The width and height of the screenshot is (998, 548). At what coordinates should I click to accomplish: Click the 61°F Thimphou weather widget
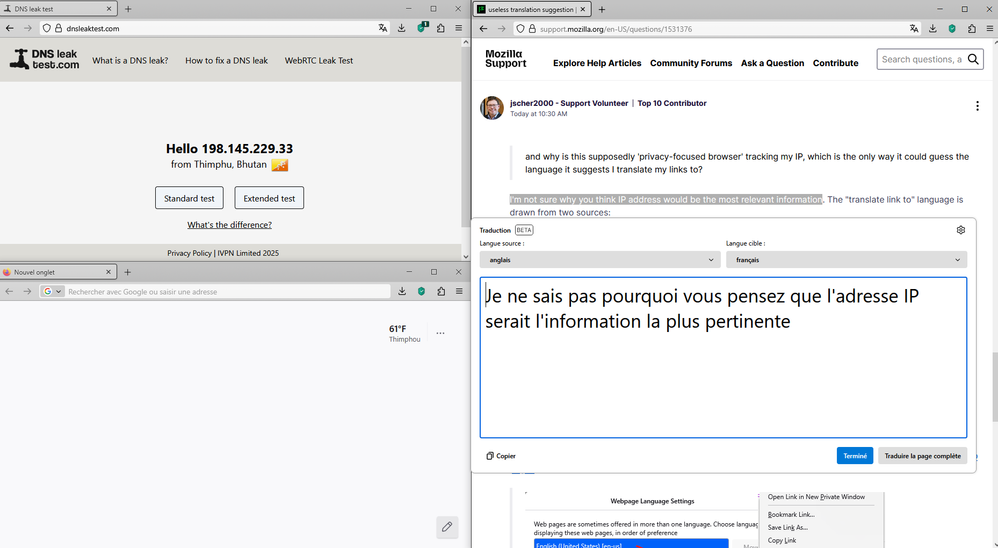pyautogui.click(x=404, y=334)
